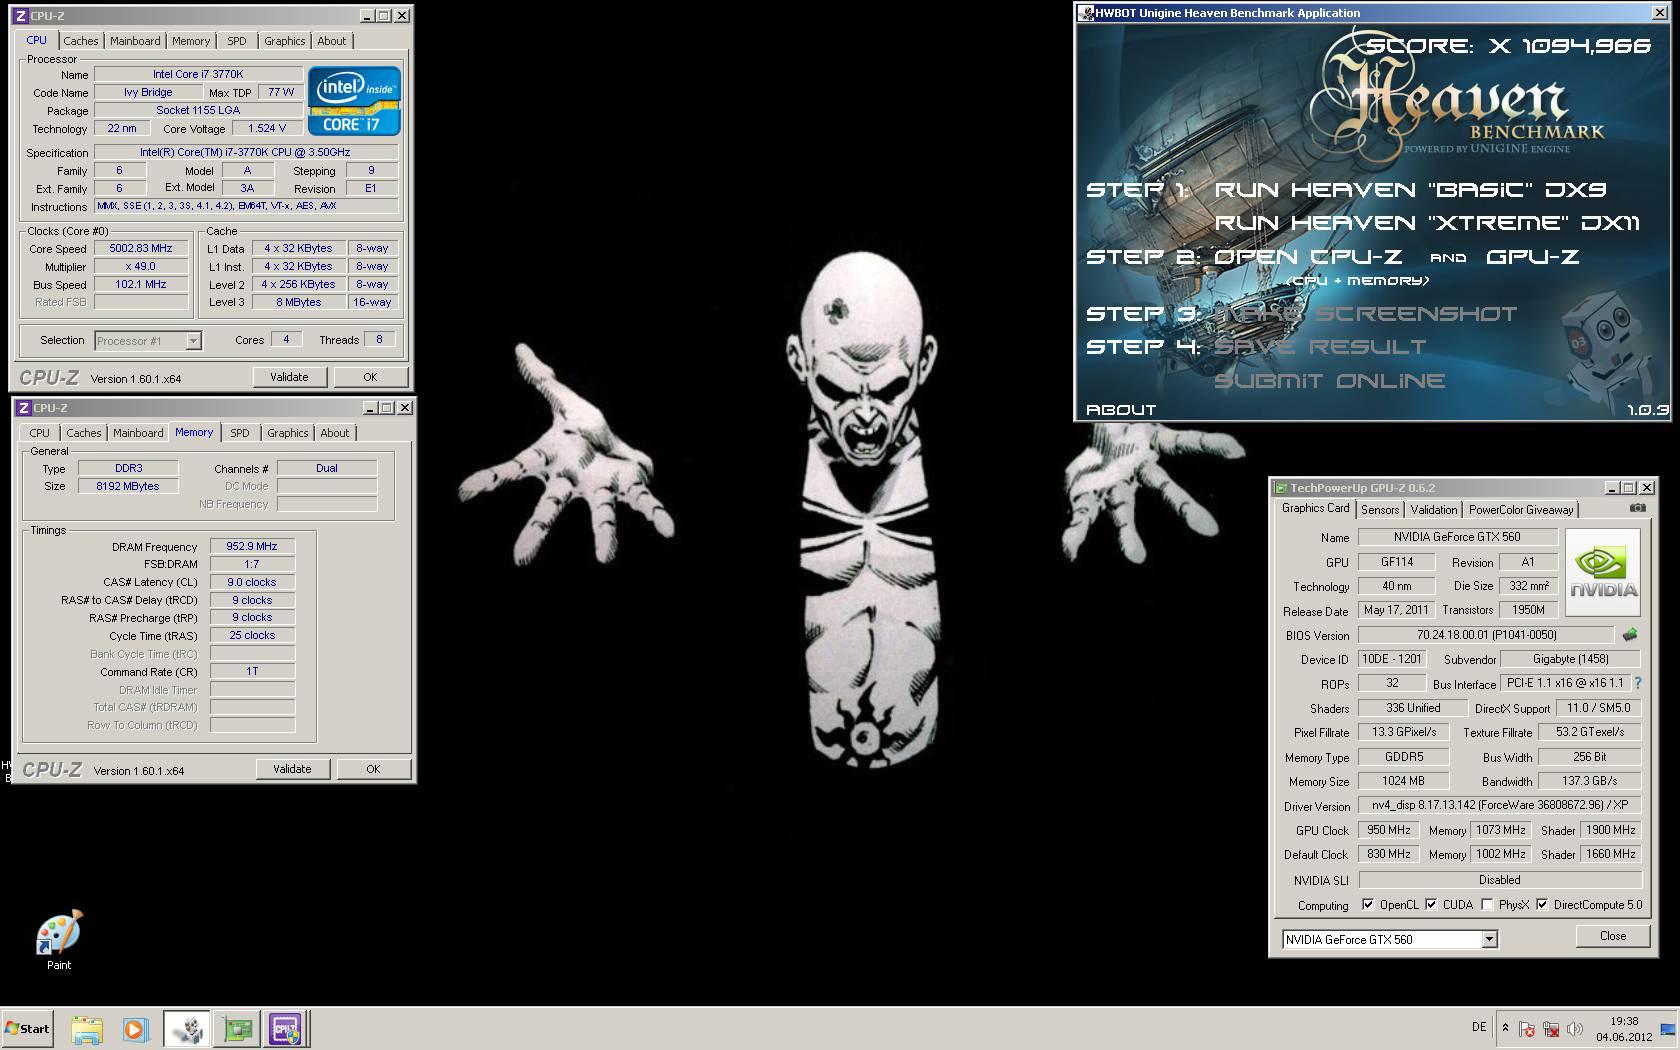Click the DRAM Frequency value 952.9 MHz
This screenshot has width=1680, height=1050.
point(252,546)
